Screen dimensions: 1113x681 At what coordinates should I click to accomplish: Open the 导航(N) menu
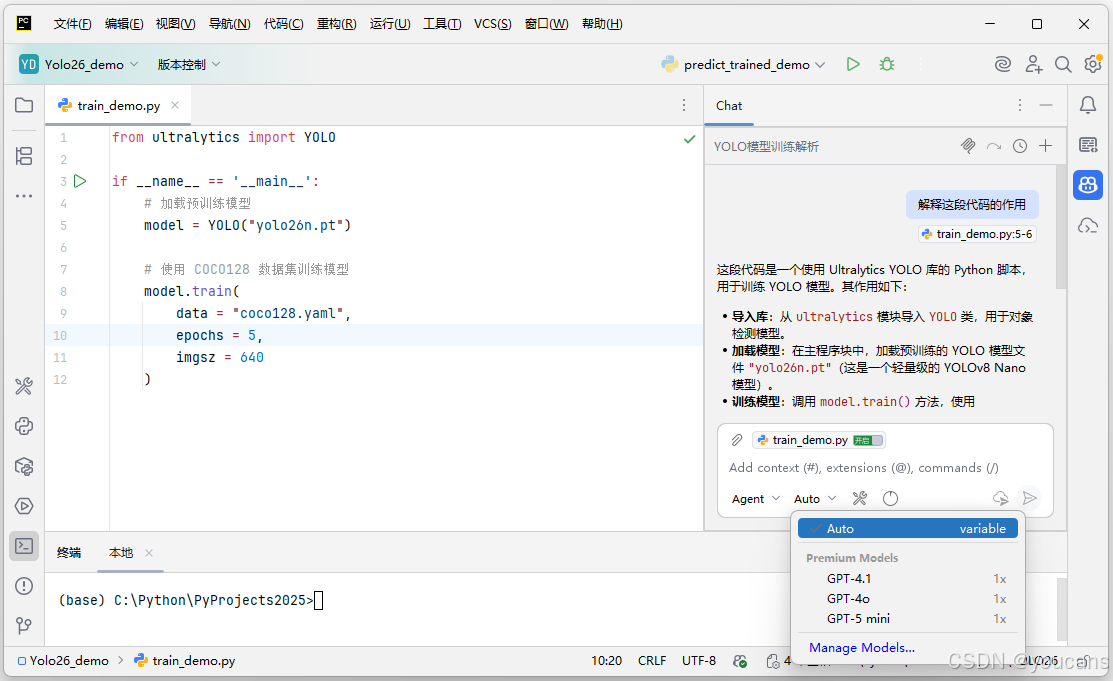[x=229, y=23]
